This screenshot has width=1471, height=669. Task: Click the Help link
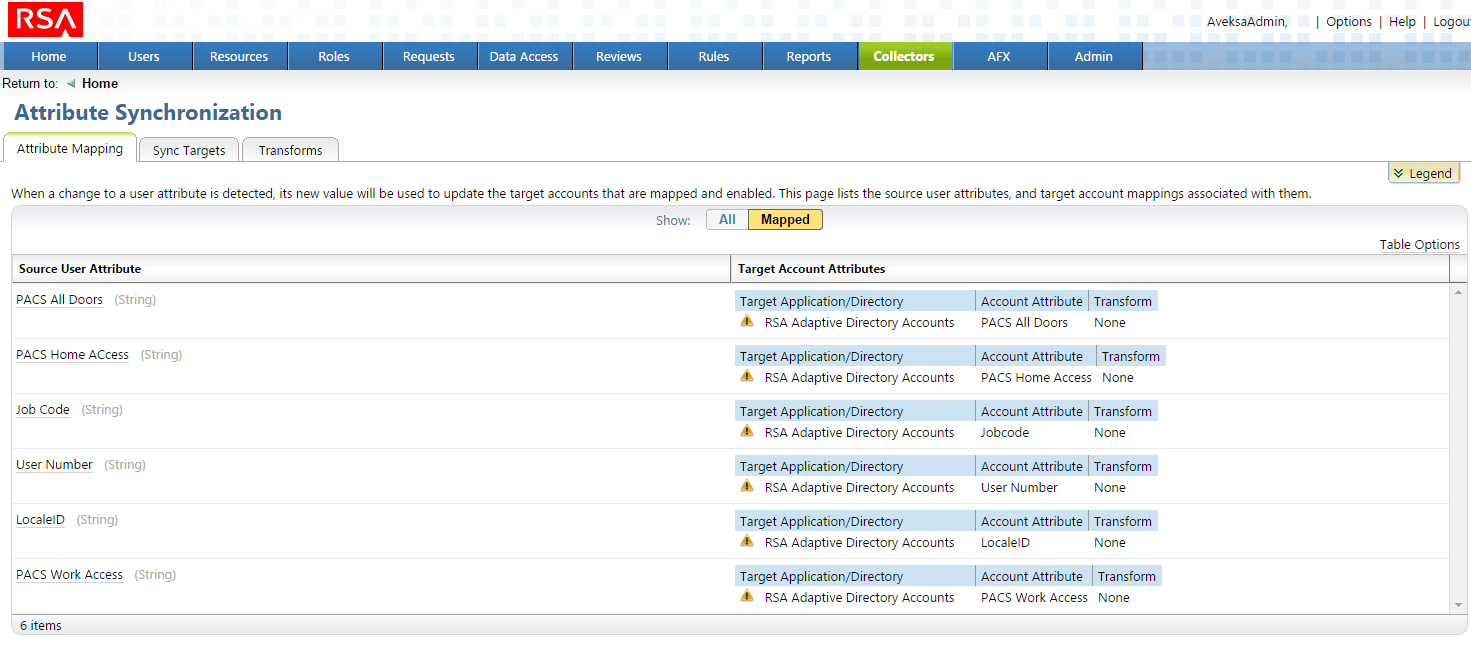coord(1402,21)
